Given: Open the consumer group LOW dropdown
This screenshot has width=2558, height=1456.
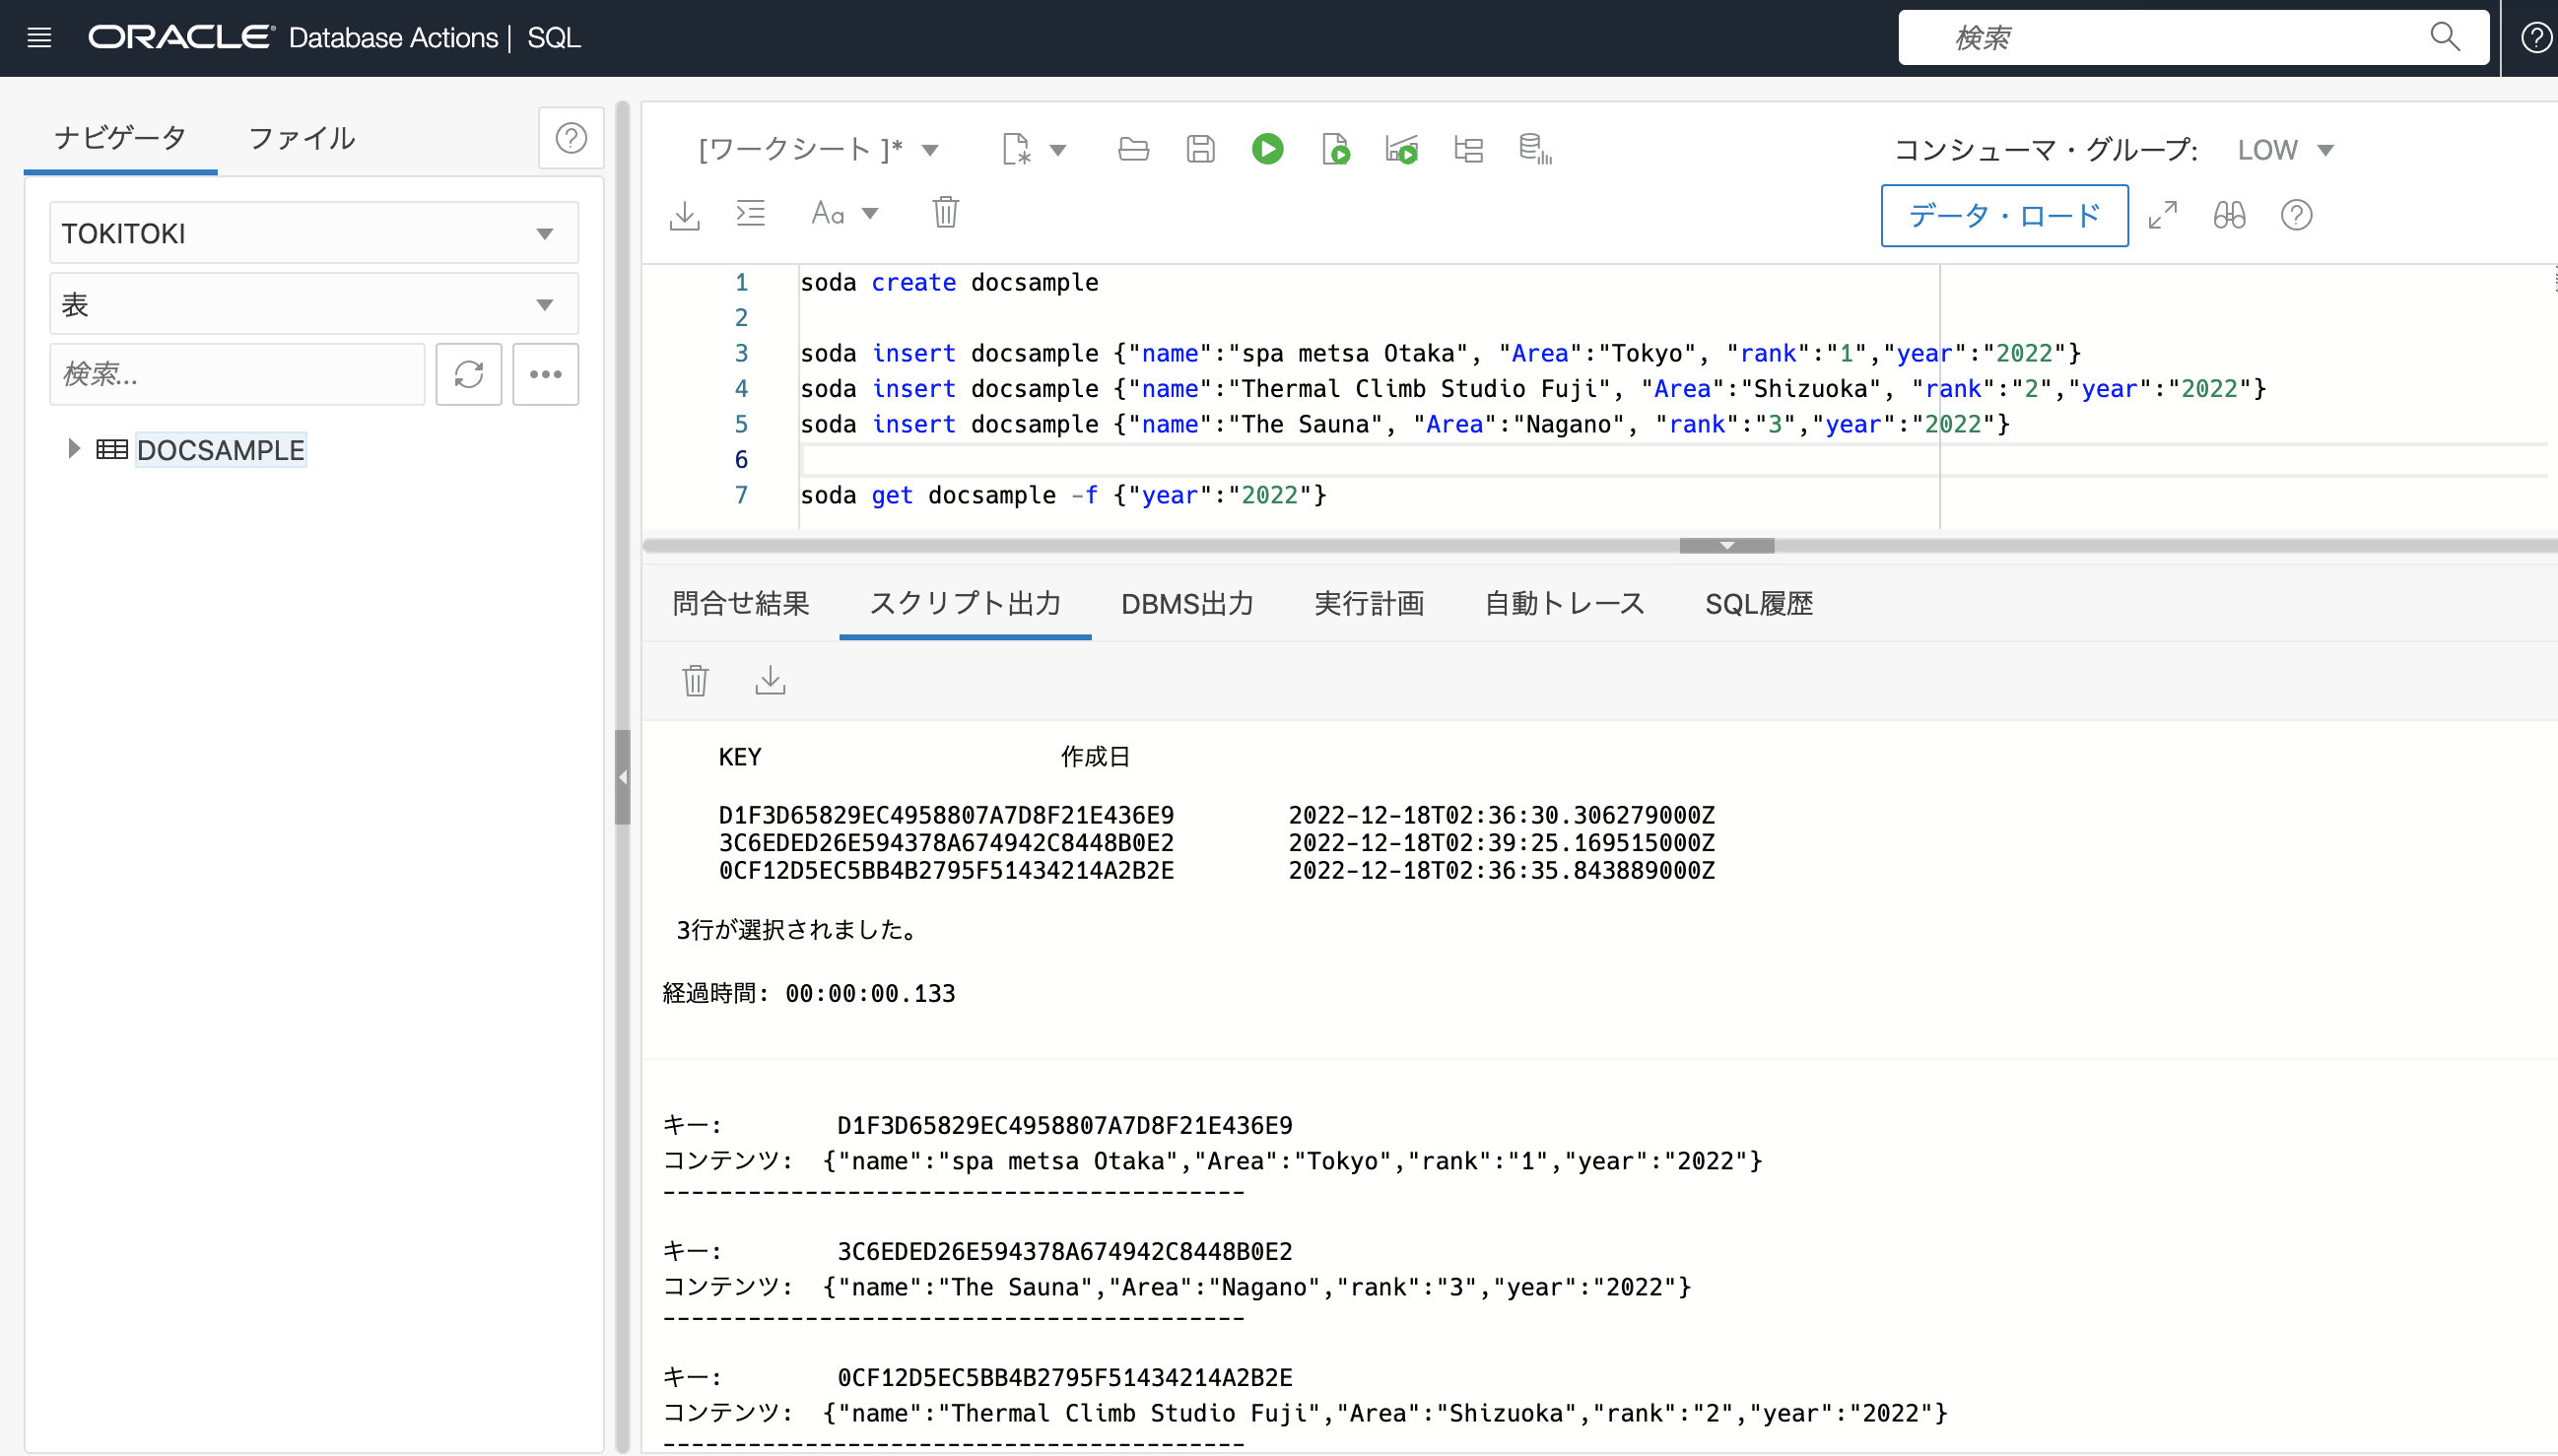Looking at the screenshot, I should 2325,151.
